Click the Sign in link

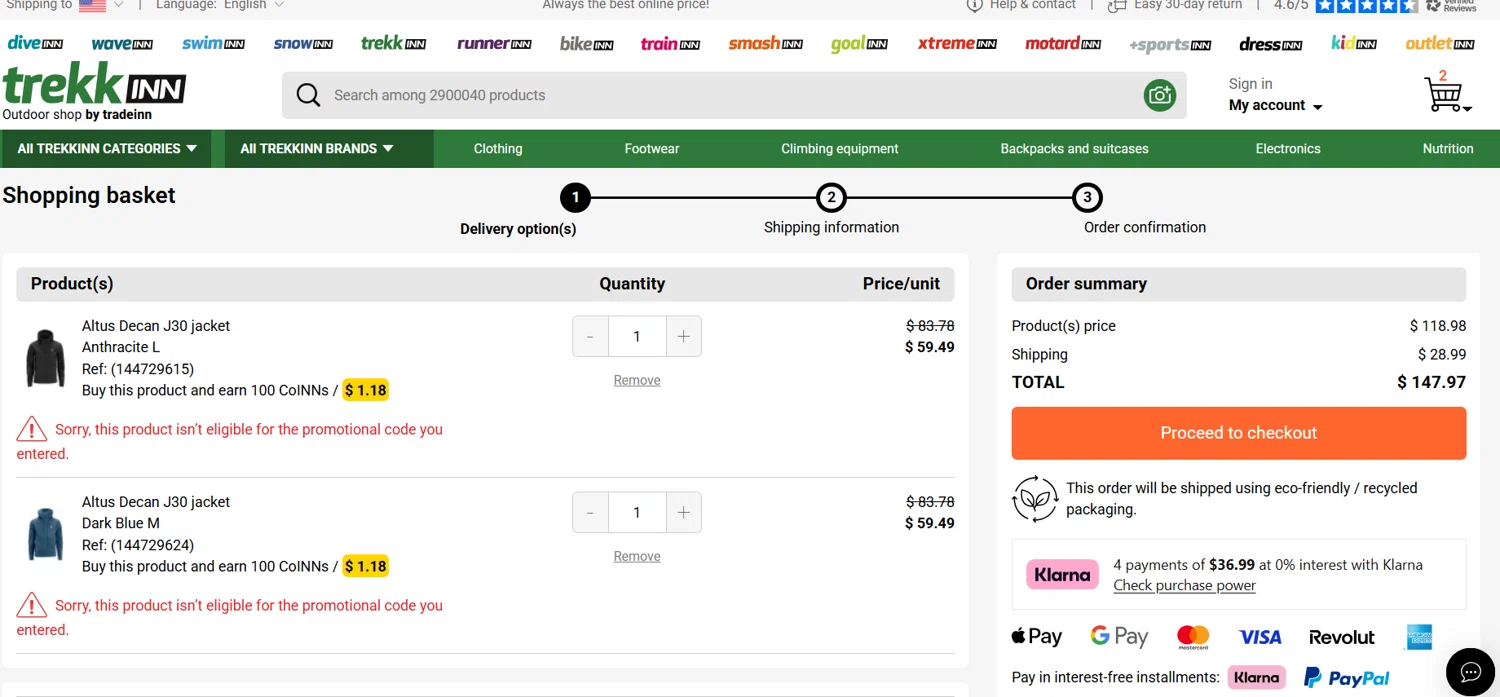pyautogui.click(x=1250, y=84)
